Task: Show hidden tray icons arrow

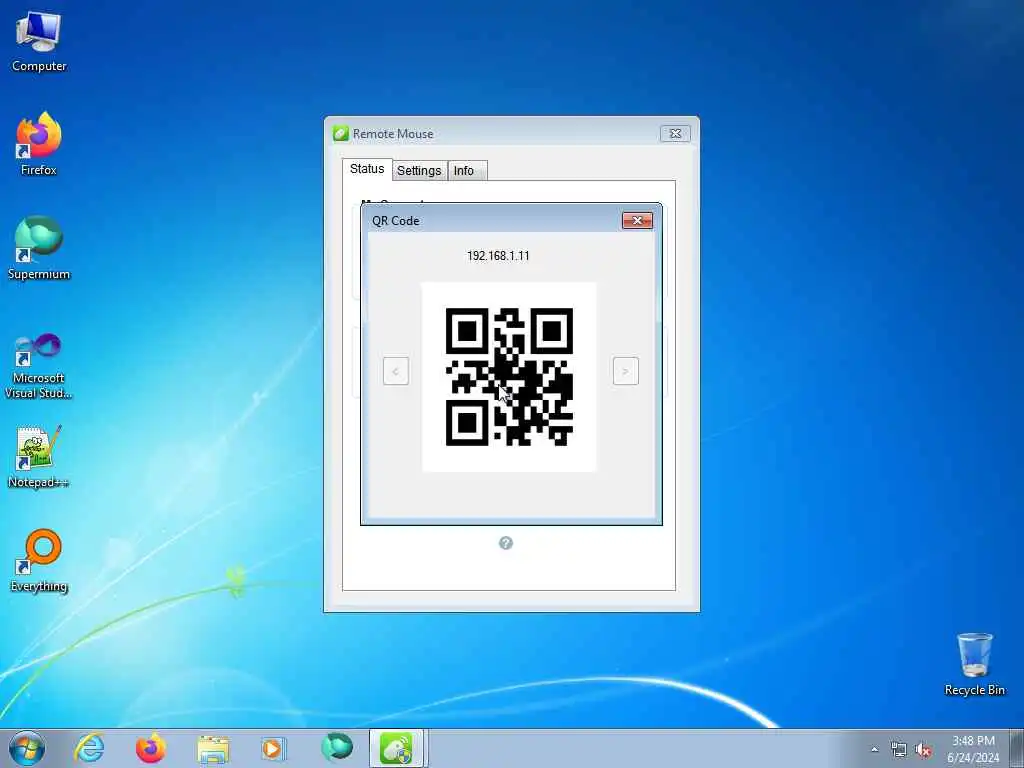Action: [x=874, y=750]
